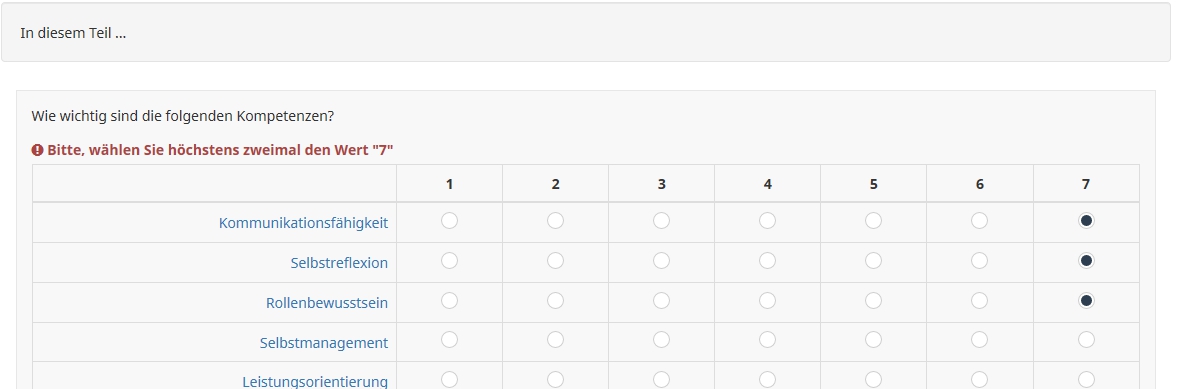Image resolution: width=1195 pixels, height=389 pixels.
Task: Set Selbstmanagement rating to 4
Action: point(767,339)
